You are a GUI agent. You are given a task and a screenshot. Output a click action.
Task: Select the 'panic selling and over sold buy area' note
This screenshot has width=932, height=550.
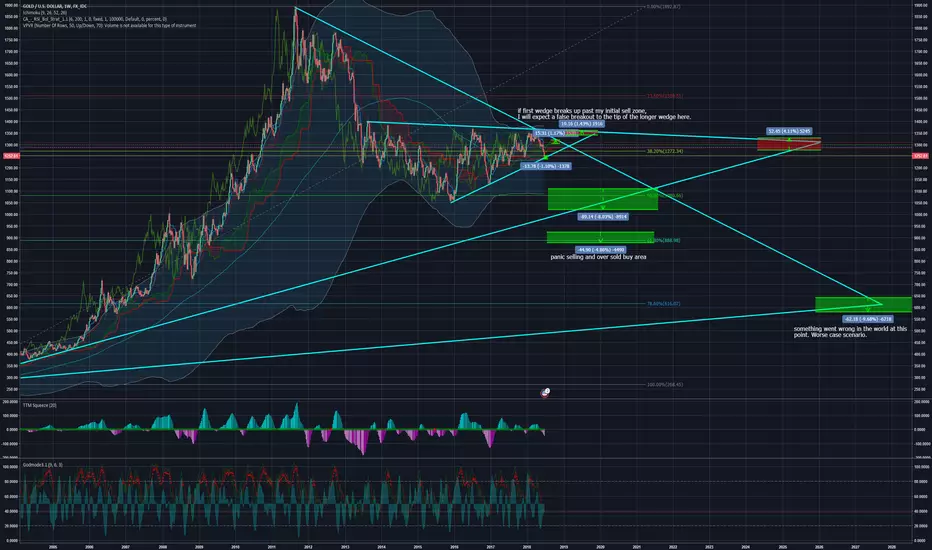pyautogui.click(x=598, y=257)
